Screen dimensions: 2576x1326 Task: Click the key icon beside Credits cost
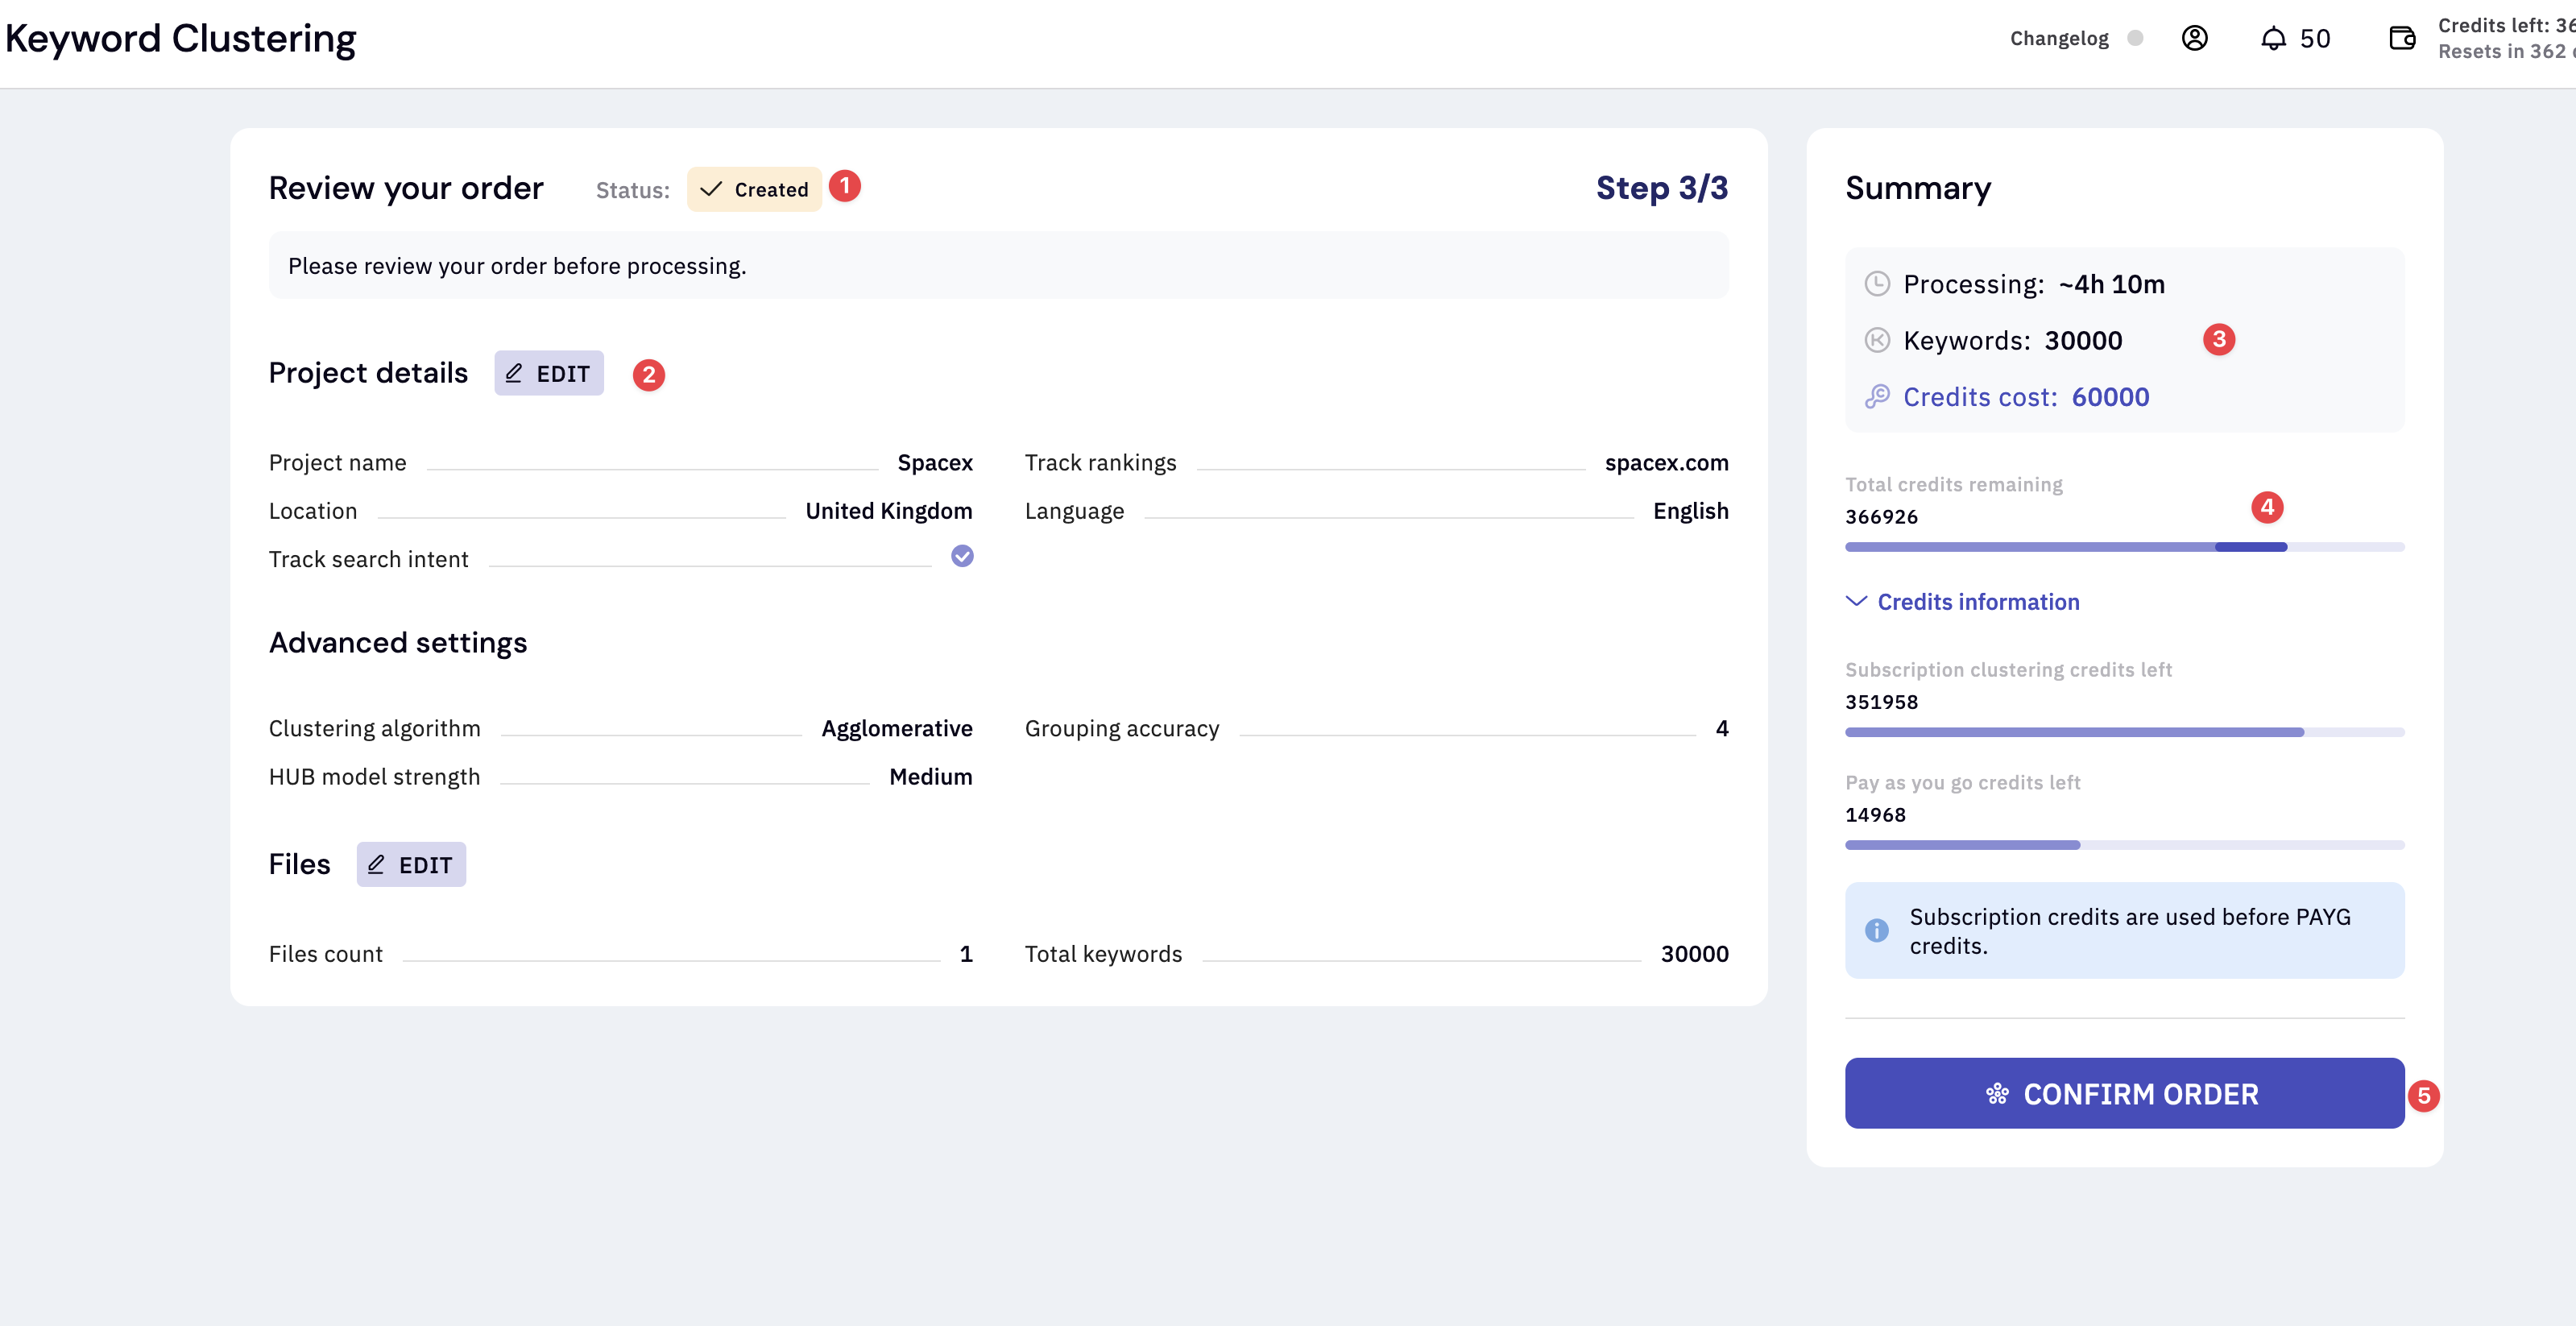tap(1877, 396)
